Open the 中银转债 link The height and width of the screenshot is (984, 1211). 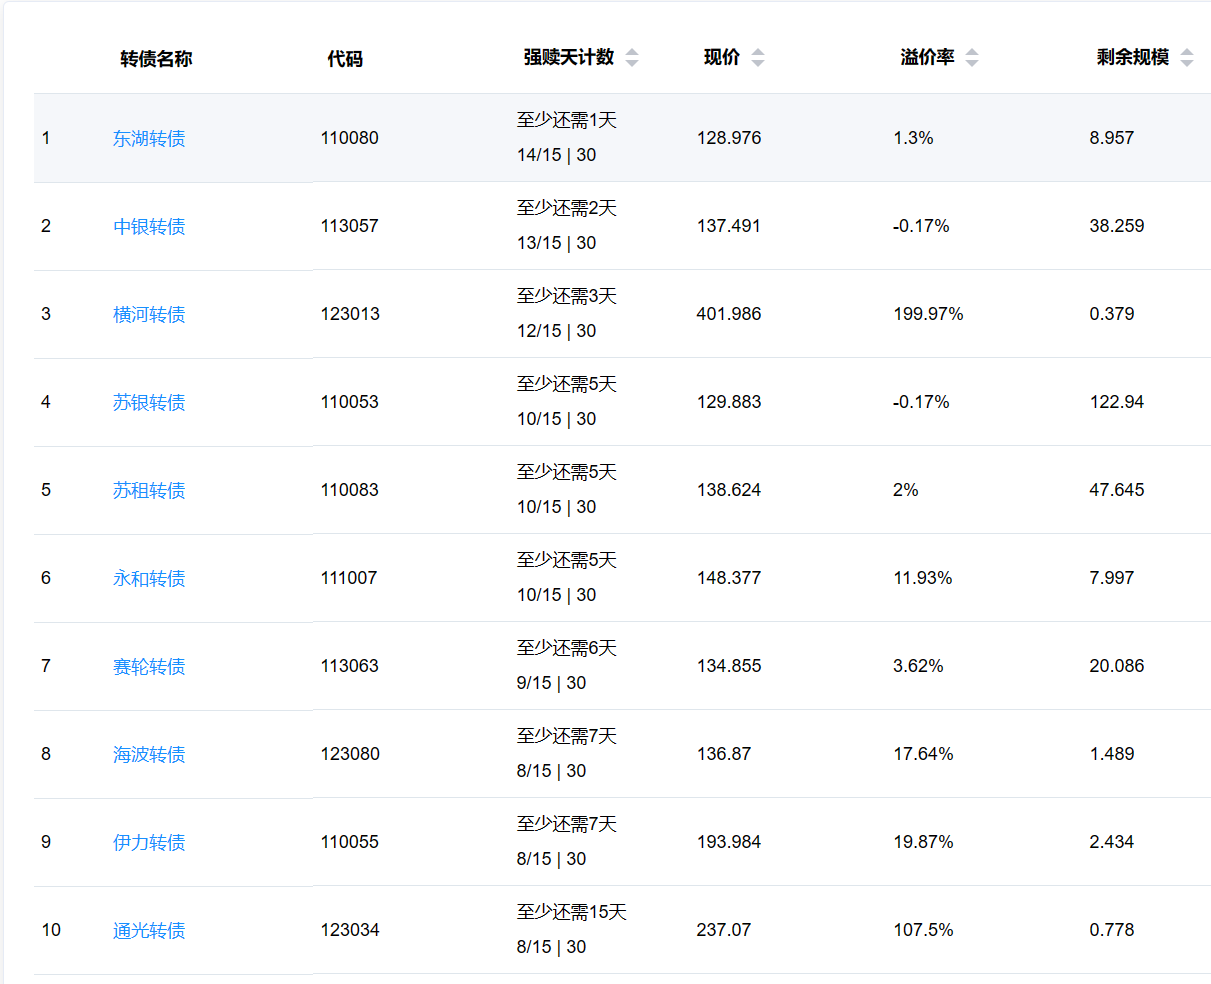point(149,227)
